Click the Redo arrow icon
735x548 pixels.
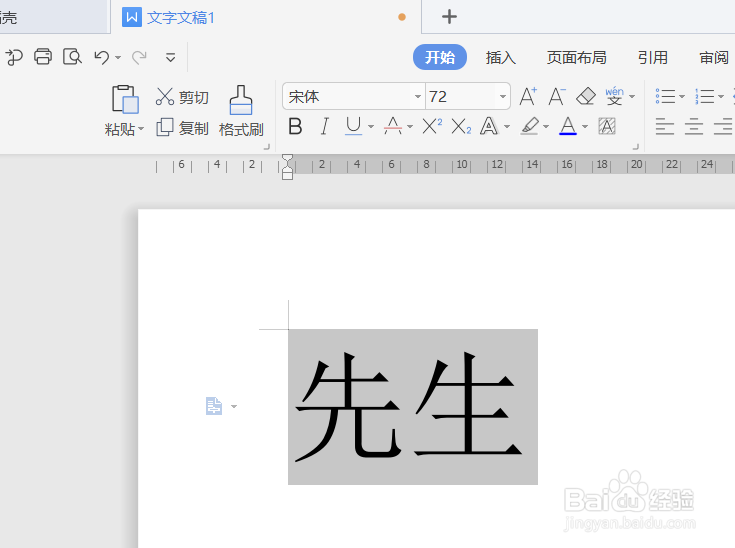139,57
